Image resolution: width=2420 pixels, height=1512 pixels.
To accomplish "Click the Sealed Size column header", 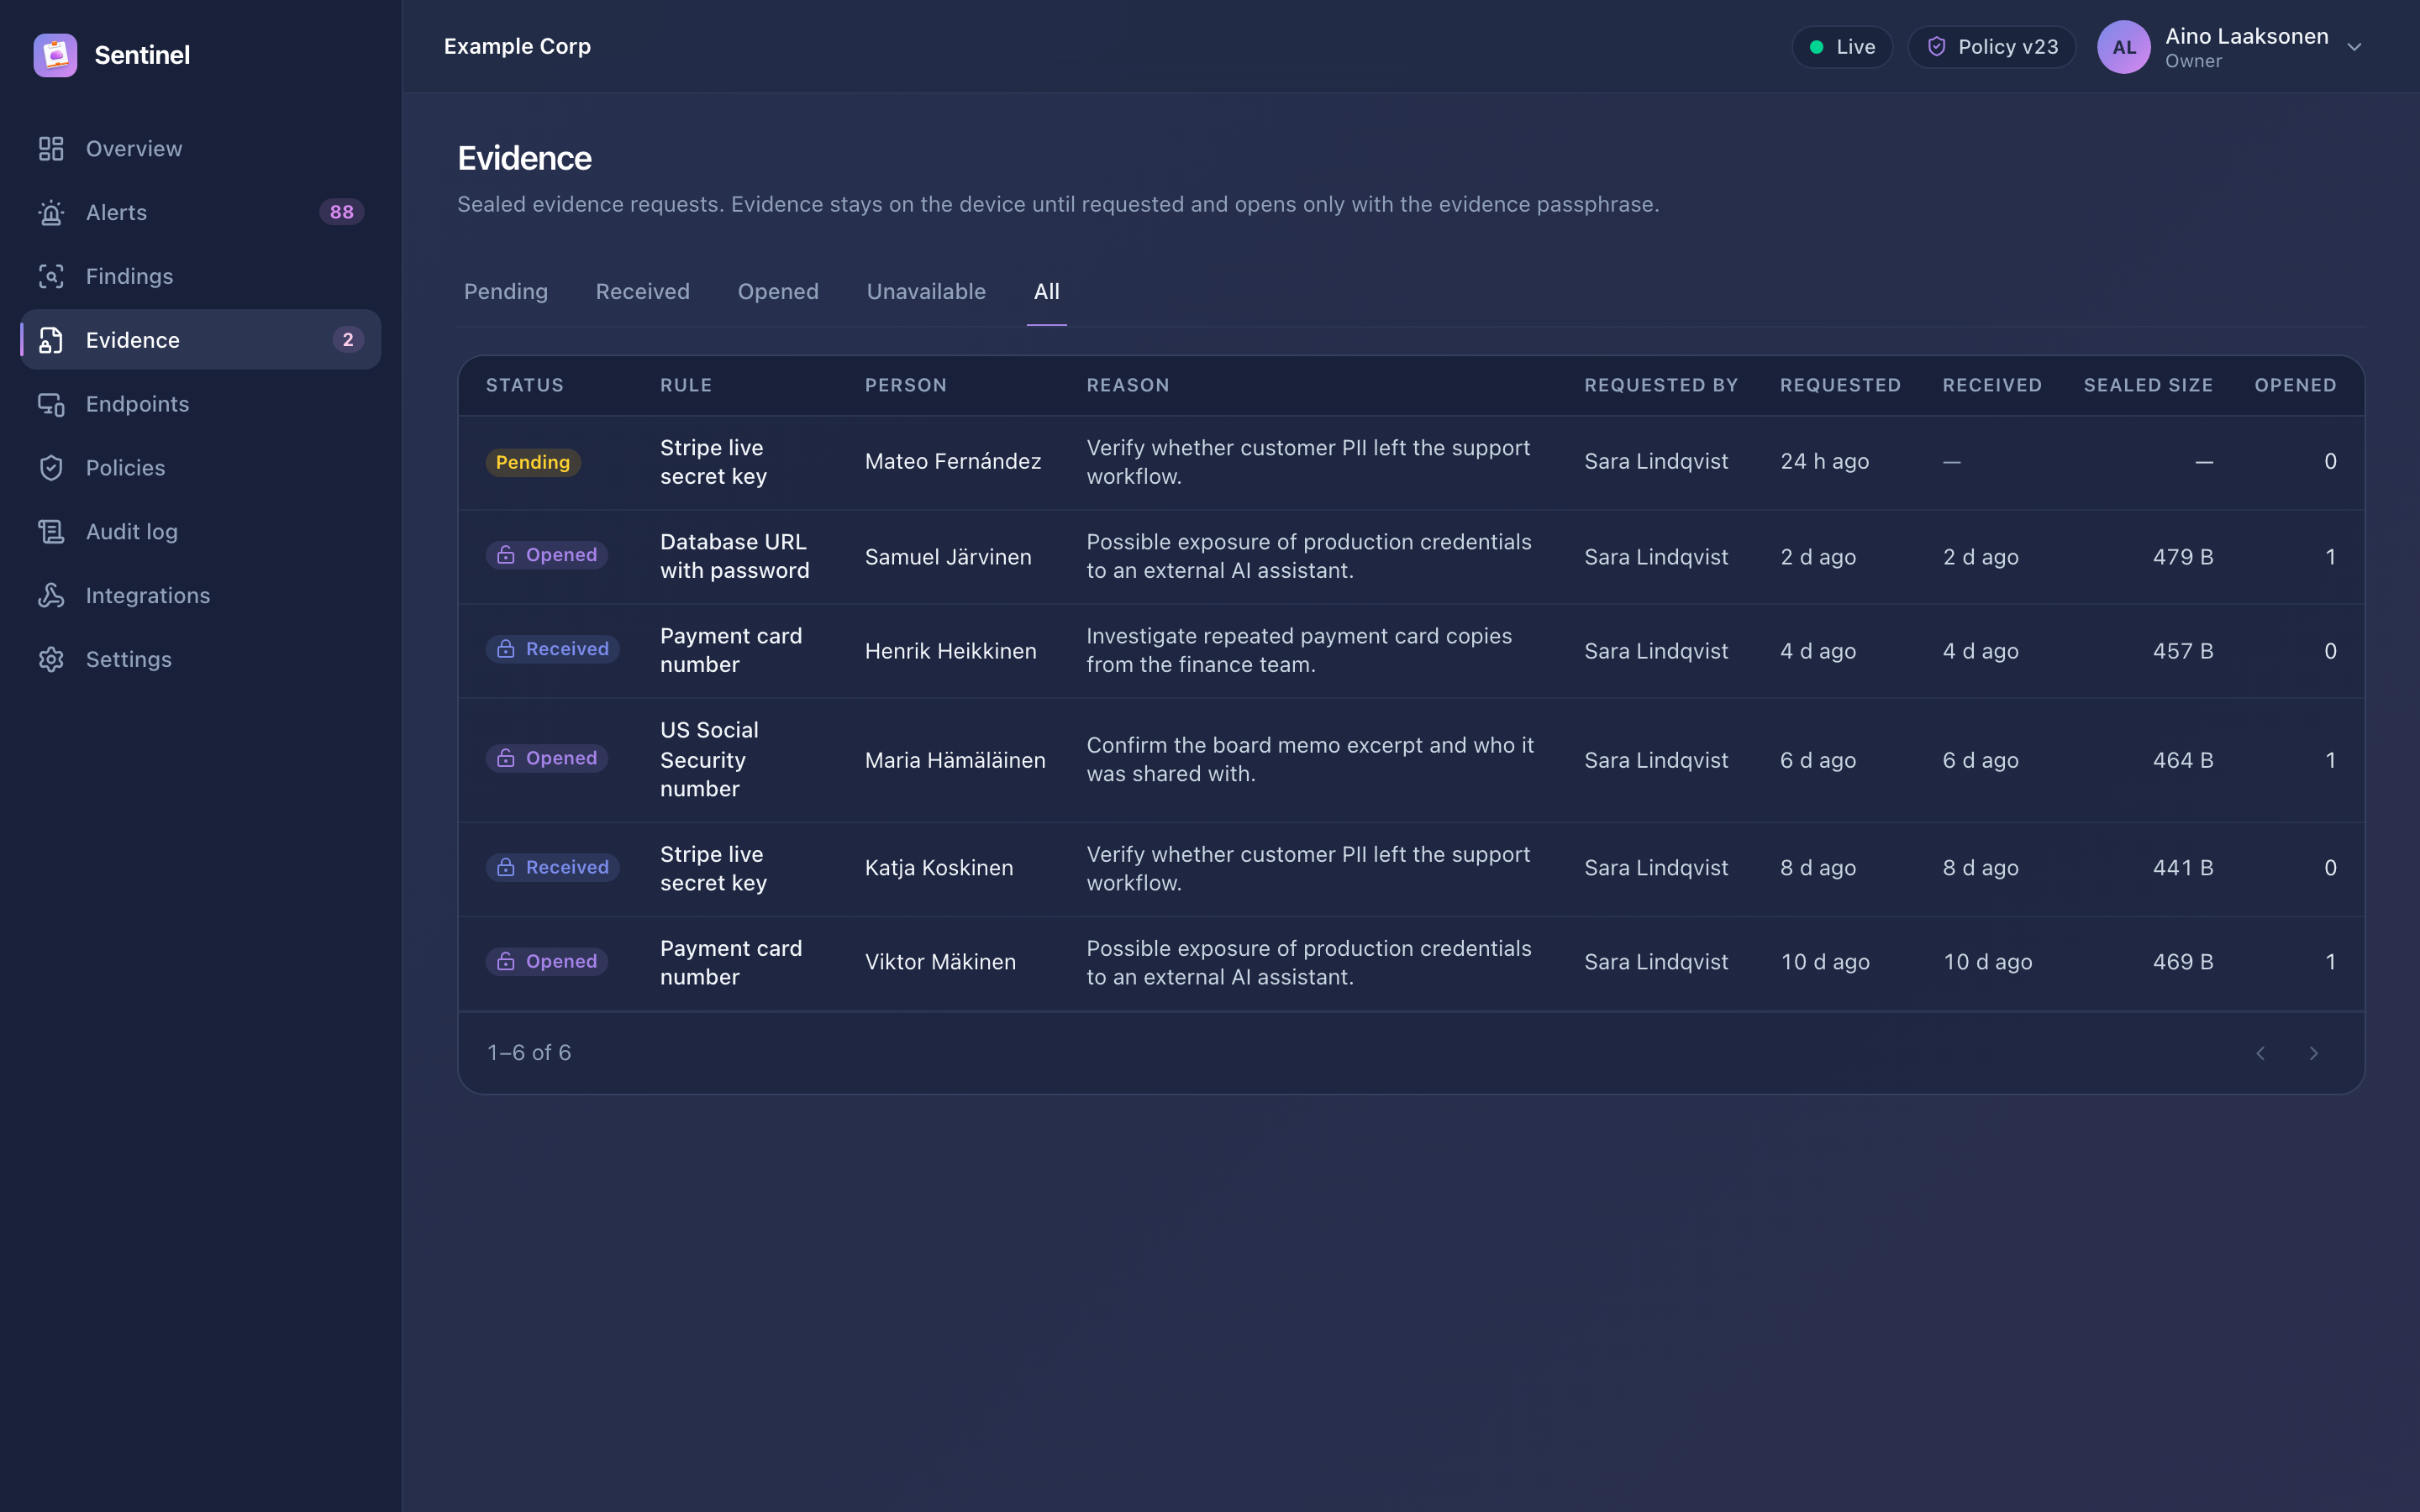I will 2148,385.
